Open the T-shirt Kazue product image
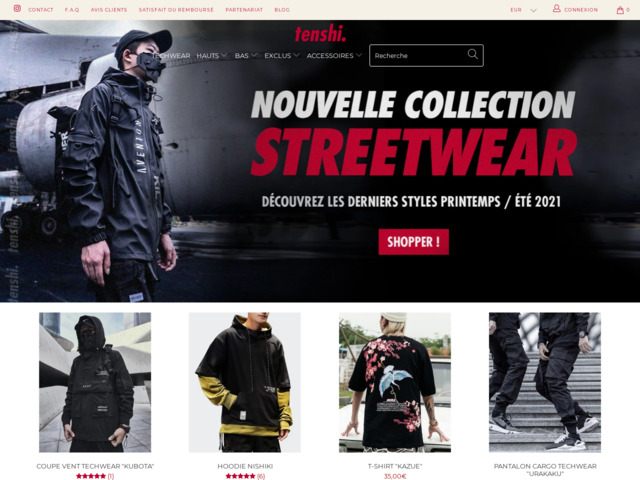Image resolution: width=640 pixels, height=480 pixels. [x=395, y=382]
